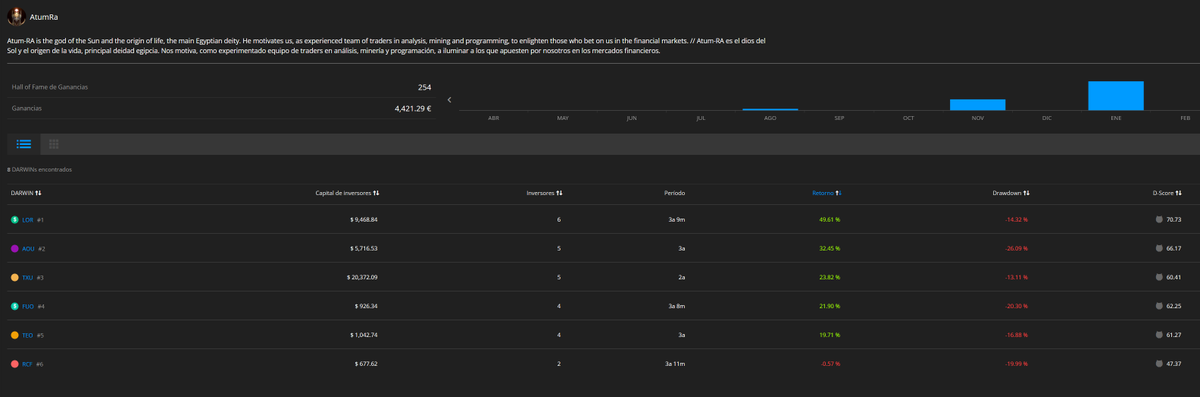Click LOR darwin green dollar icon
1200x397 pixels.
[x=15, y=219]
